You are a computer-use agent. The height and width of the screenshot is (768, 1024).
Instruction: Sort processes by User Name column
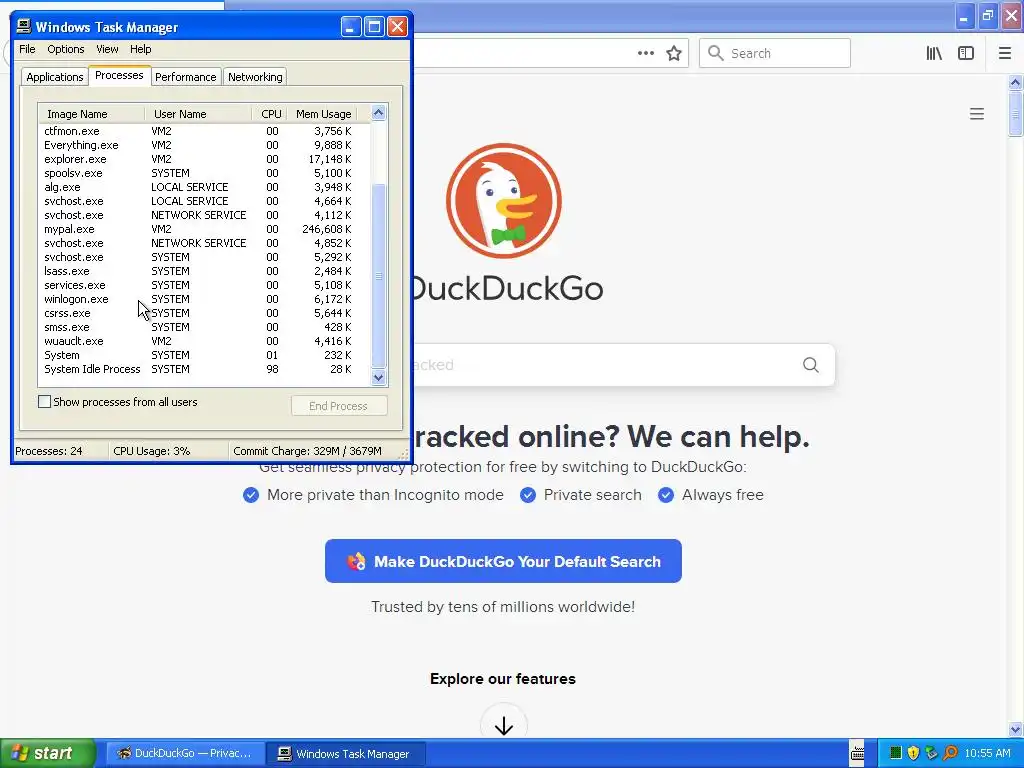tap(198, 114)
